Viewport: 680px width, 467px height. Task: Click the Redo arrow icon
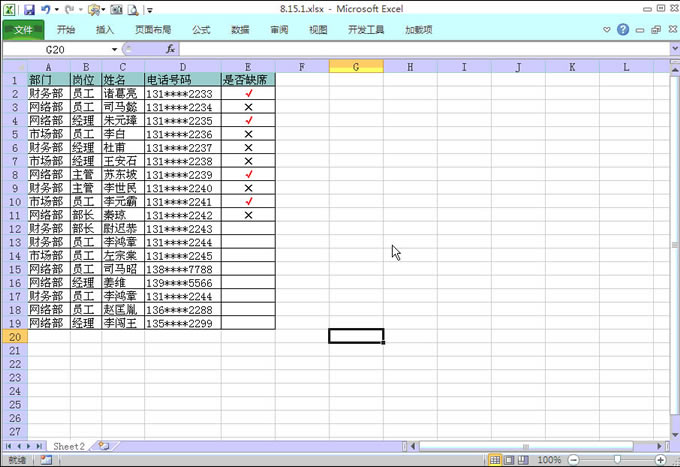coord(69,9)
